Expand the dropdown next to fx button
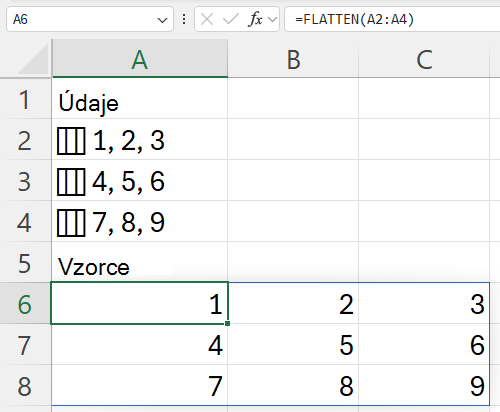 273,19
